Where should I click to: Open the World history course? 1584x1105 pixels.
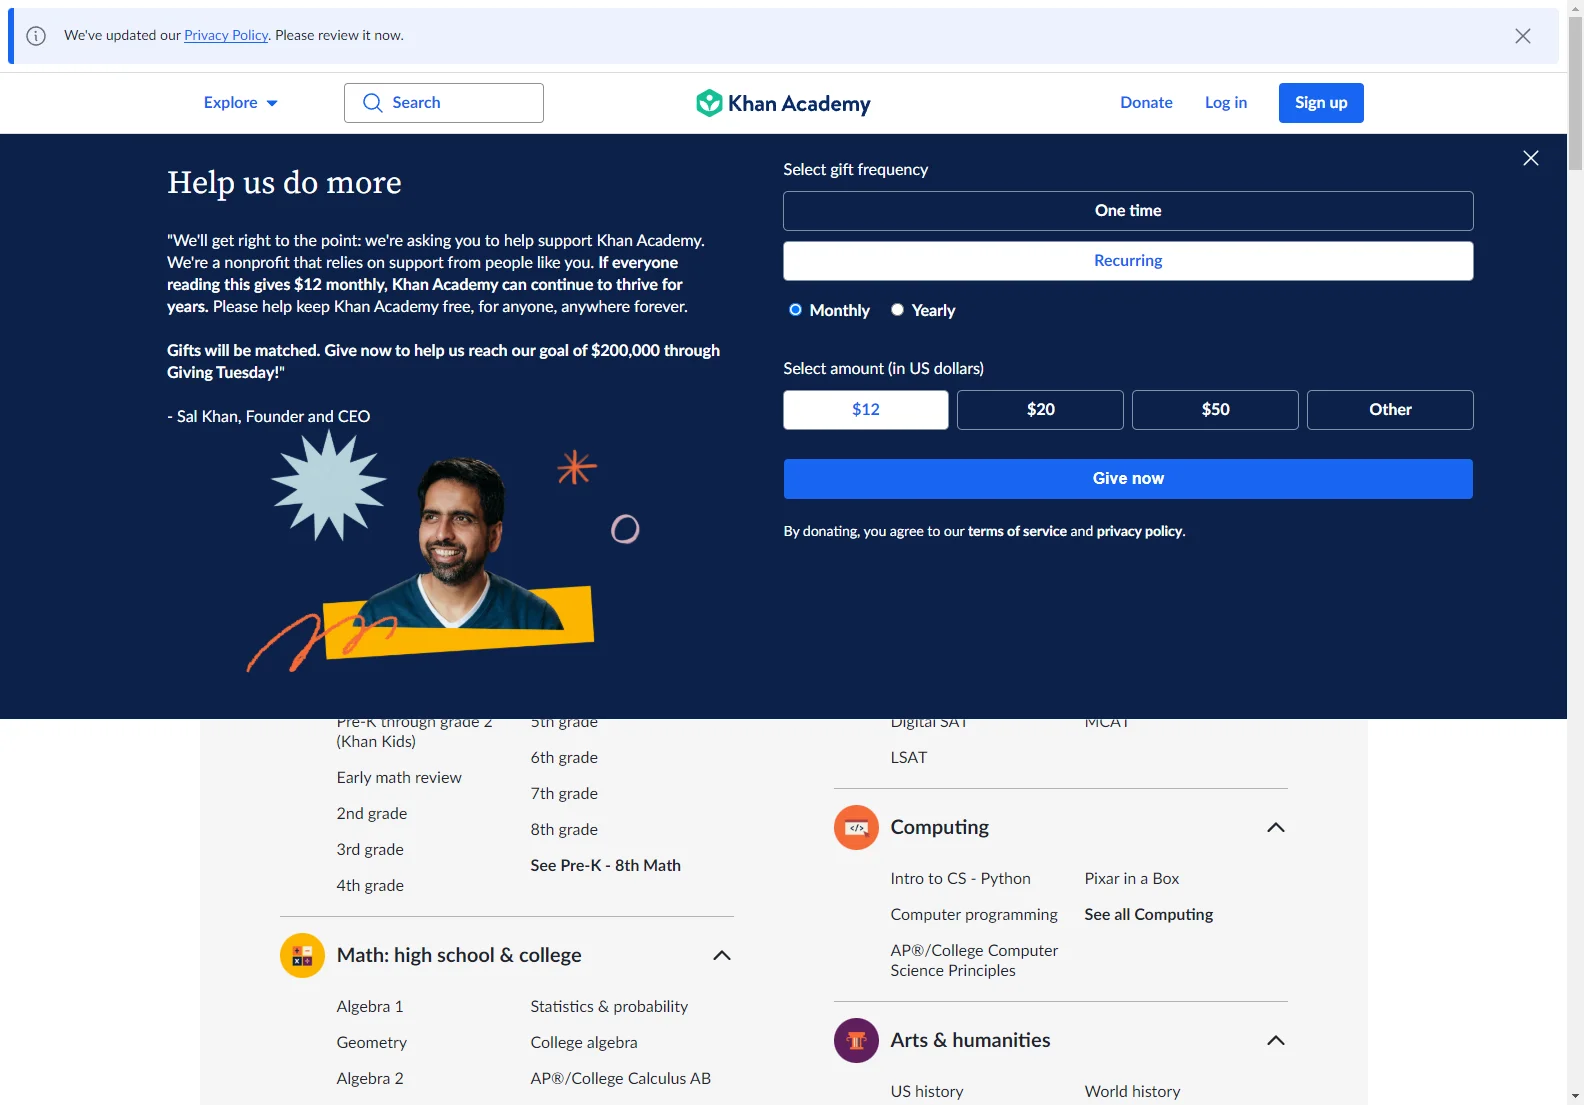point(1132,1092)
